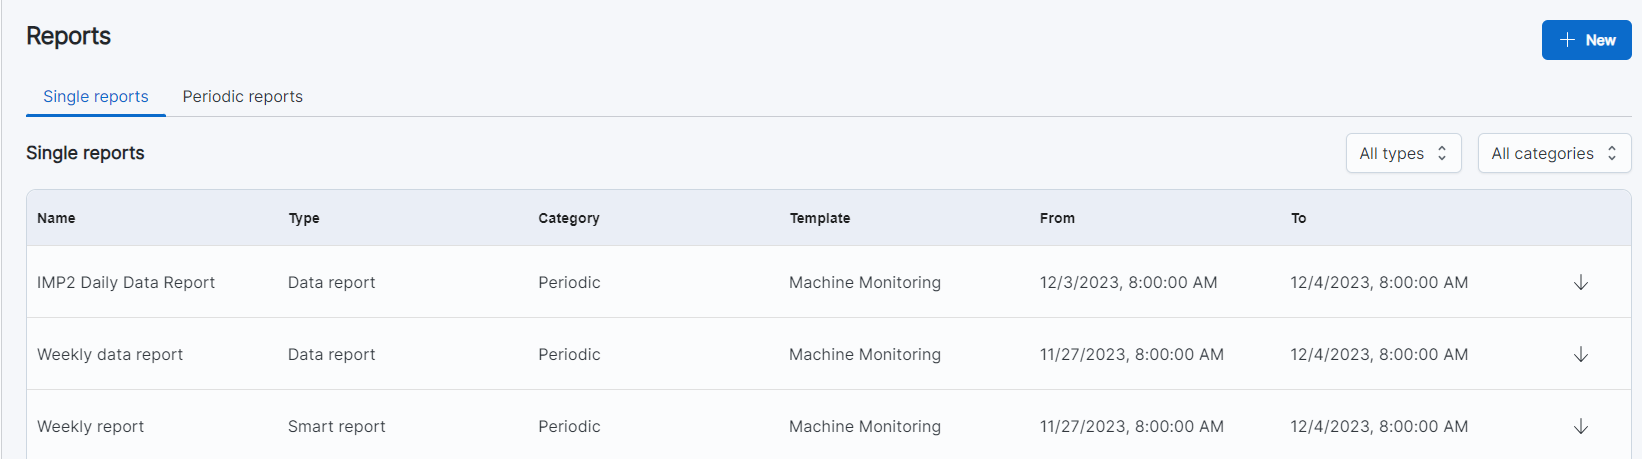Sort by the Type column header

pyautogui.click(x=304, y=218)
